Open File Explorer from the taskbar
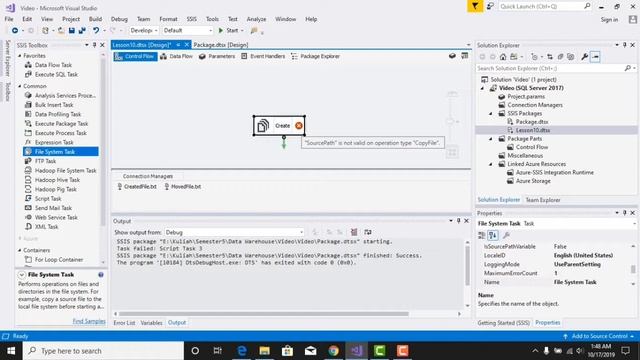The width and height of the screenshot is (640, 360). coord(264,351)
